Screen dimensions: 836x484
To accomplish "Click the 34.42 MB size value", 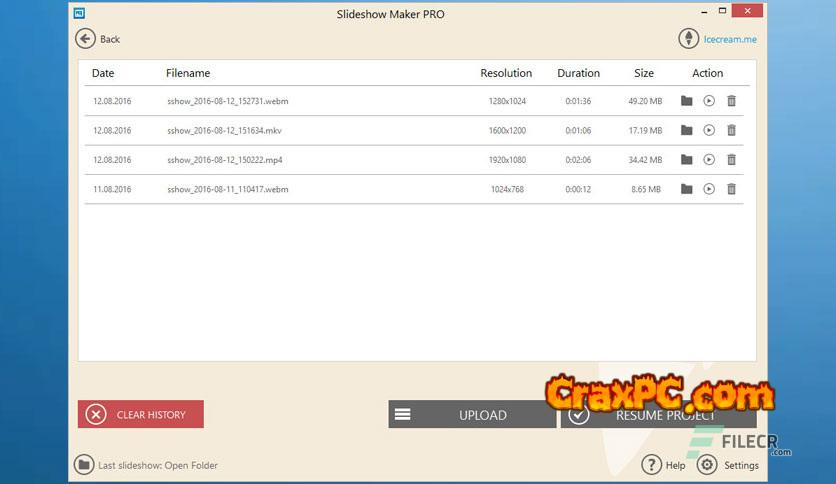I will point(645,160).
